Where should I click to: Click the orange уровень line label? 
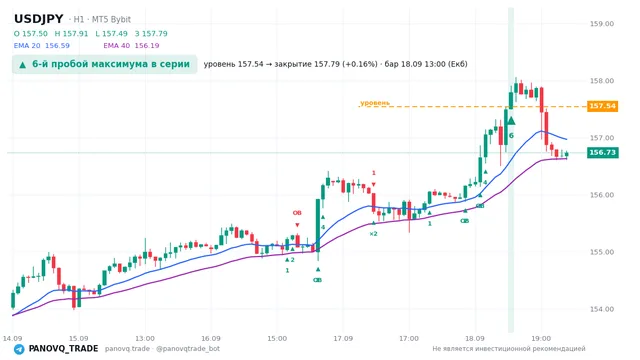tap(375, 102)
